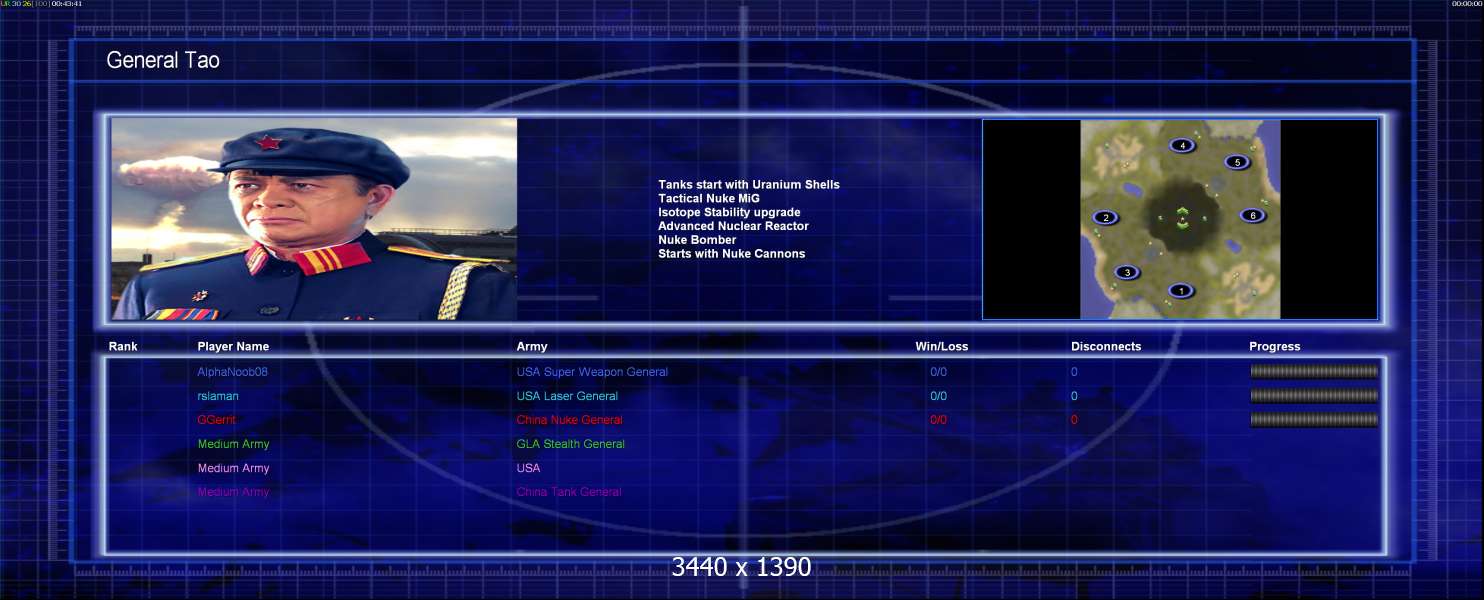Click the 00:00:00 timer readout

[1467, 4]
